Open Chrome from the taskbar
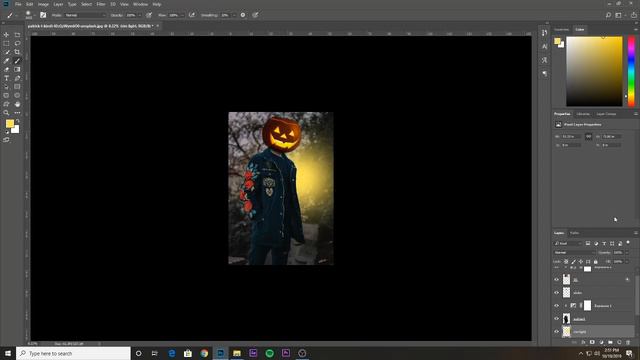 [x=204, y=353]
